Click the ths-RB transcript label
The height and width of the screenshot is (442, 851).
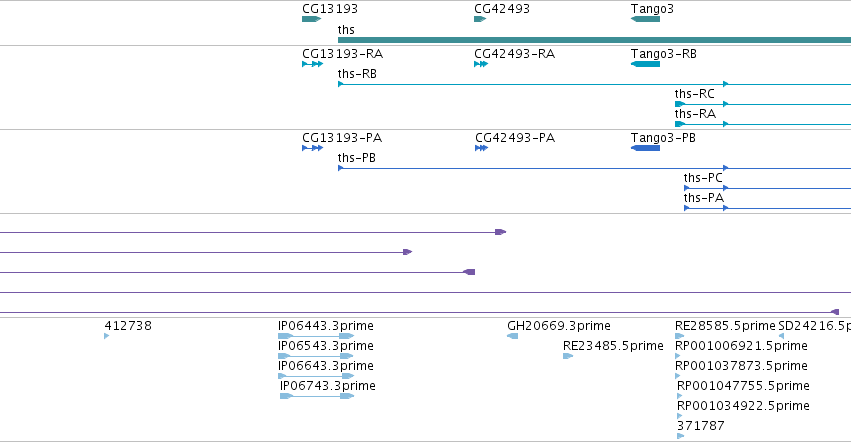[x=357, y=74]
